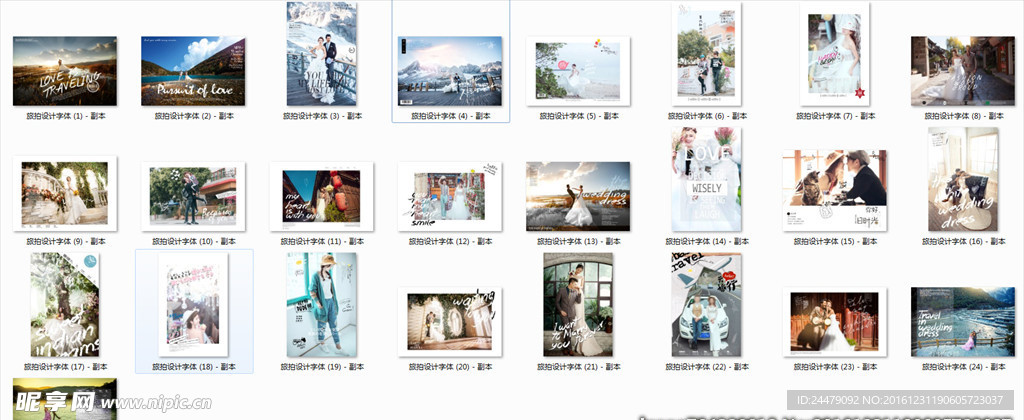This screenshot has width=1024, height=420.
Task: Click file name 旅拍设计字体 (8) - 副本
Action: pyautogui.click(x=964, y=116)
